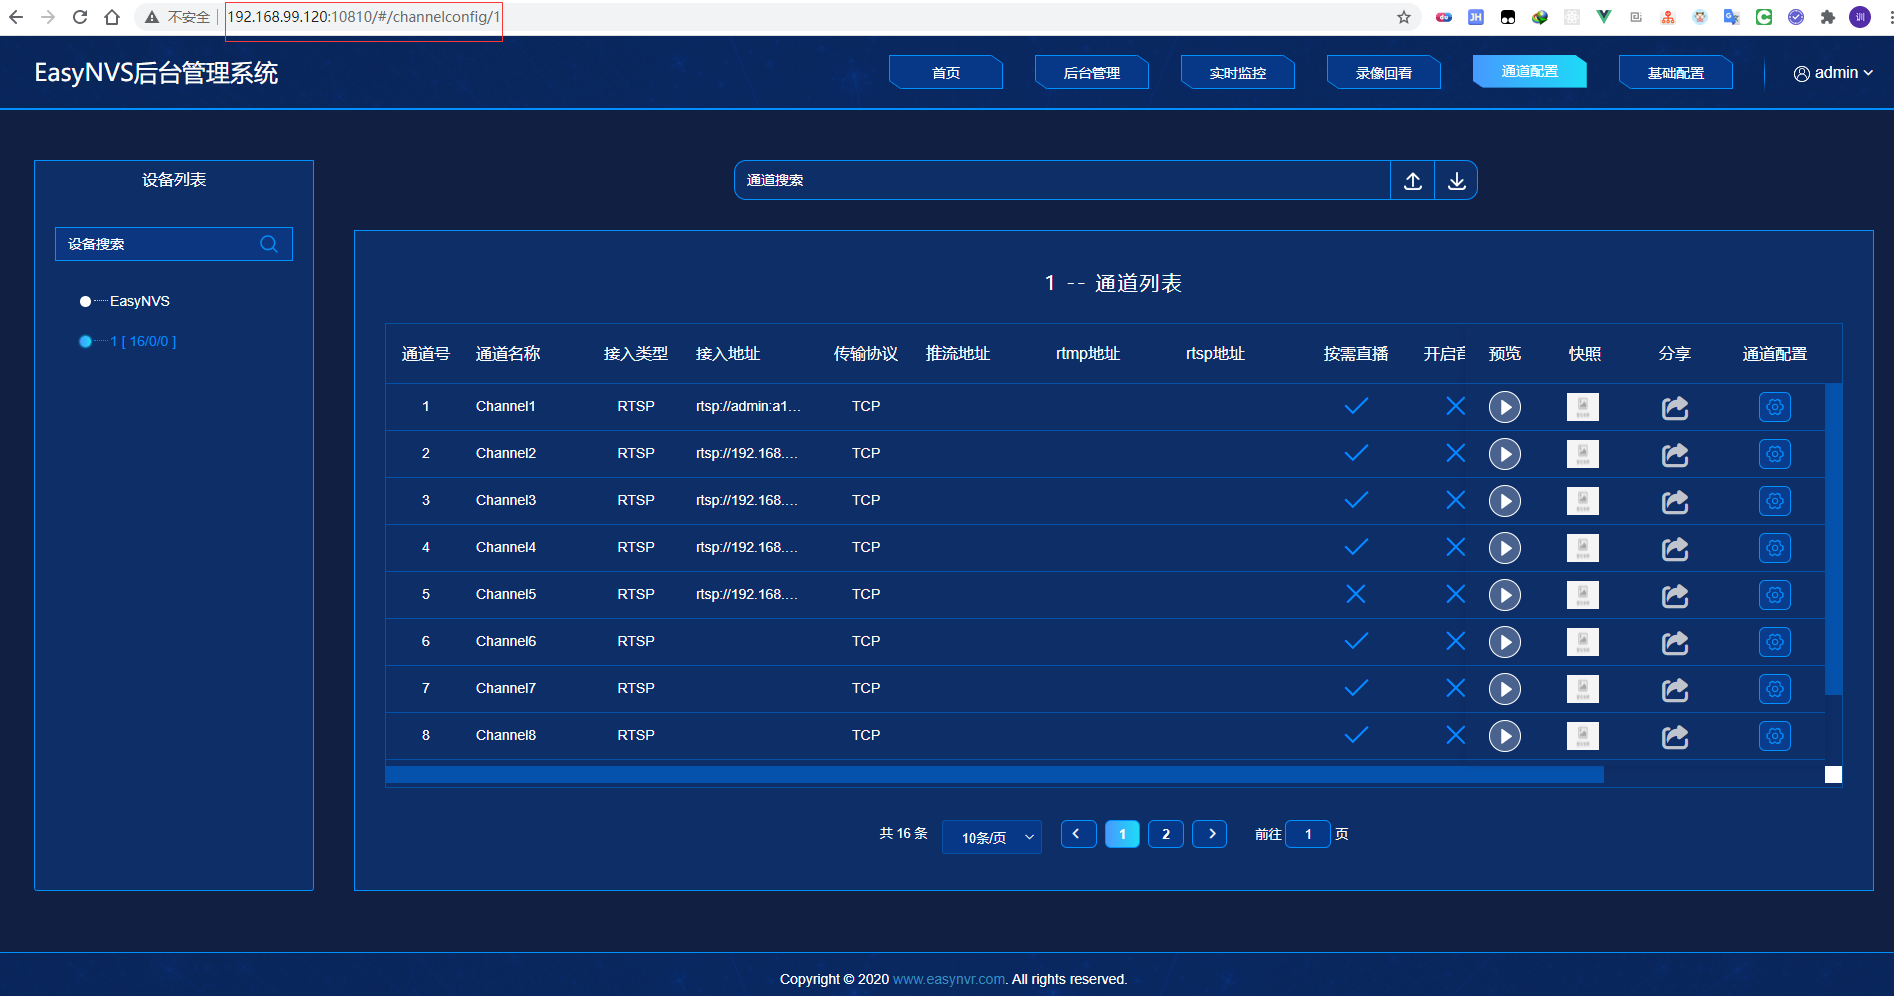The width and height of the screenshot is (1894, 996).
Task: Open channel configuration gear for Channel2
Action: (1774, 453)
